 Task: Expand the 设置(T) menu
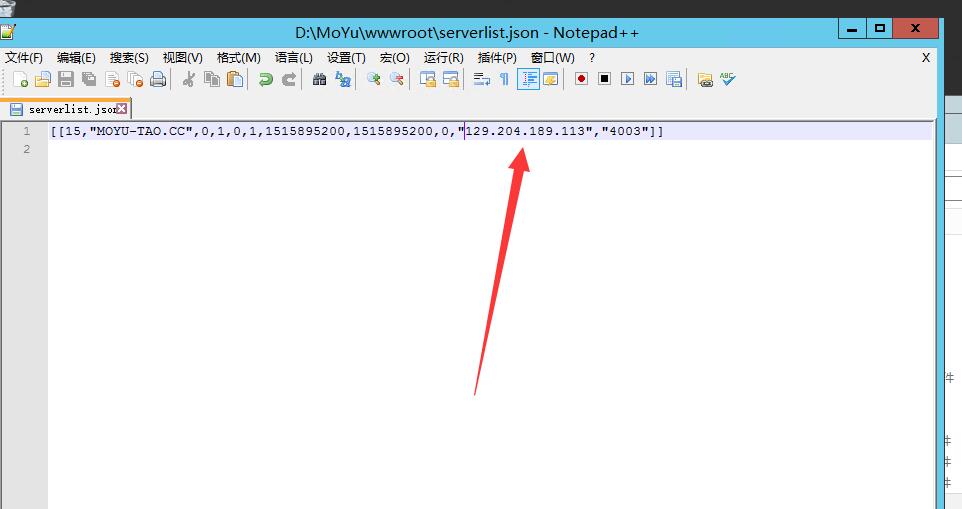click(x=346, y=58)
